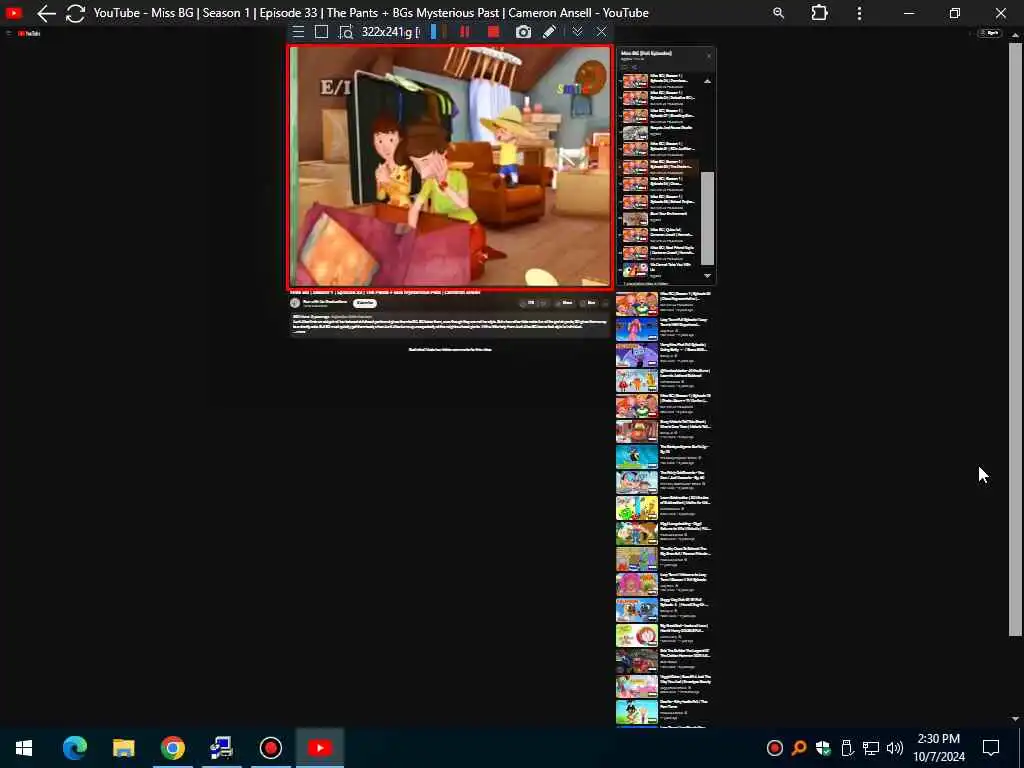Like the video with the thumbs-up button
This screenshot has width=1024, height=768.
point(527,303)
